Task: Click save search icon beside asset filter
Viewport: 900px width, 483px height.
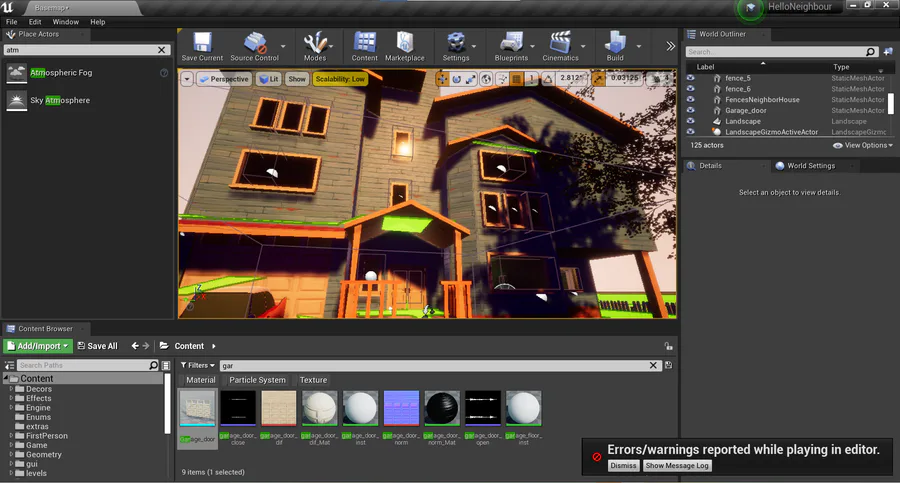Action: pos(668,365)
